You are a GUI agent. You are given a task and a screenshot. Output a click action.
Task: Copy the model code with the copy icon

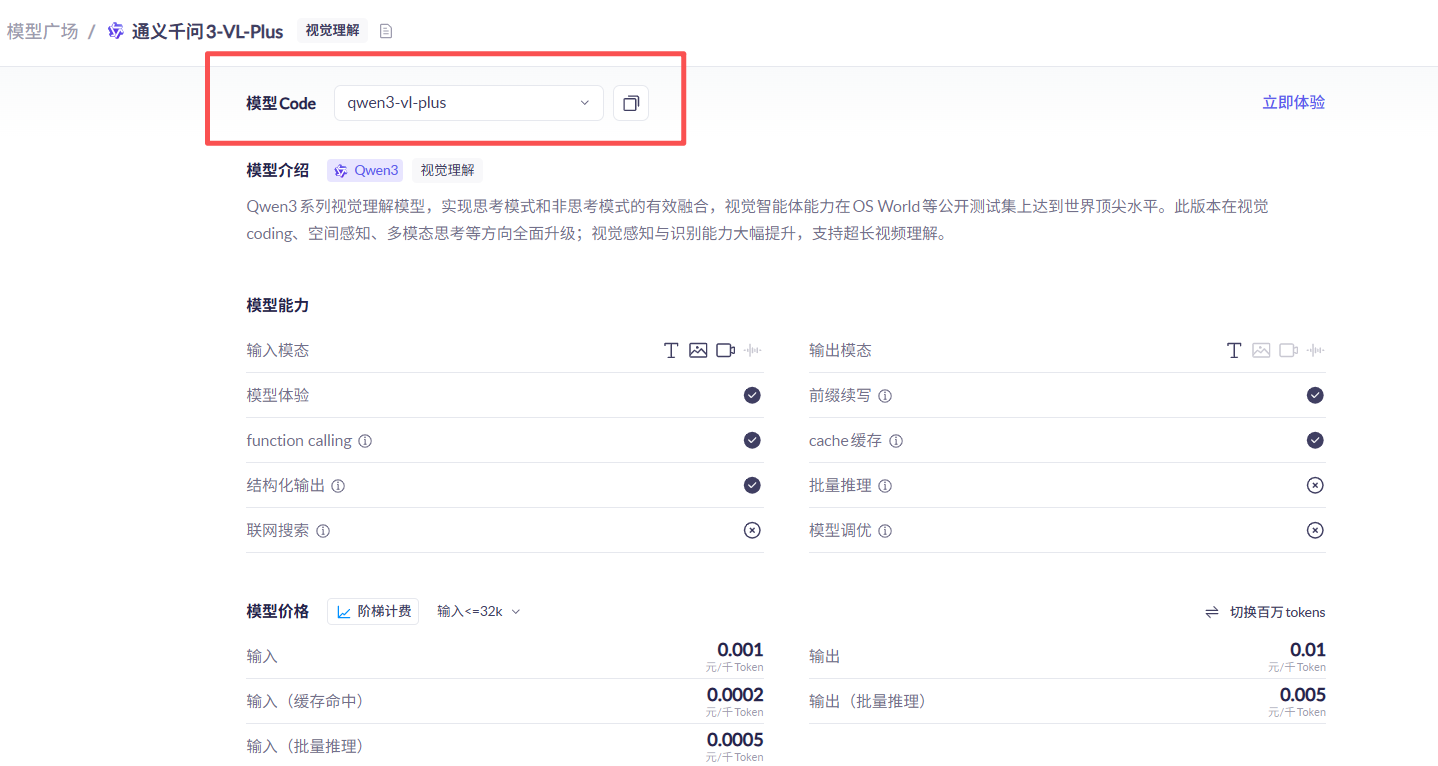pyautogui.click(x=631, y=103)
